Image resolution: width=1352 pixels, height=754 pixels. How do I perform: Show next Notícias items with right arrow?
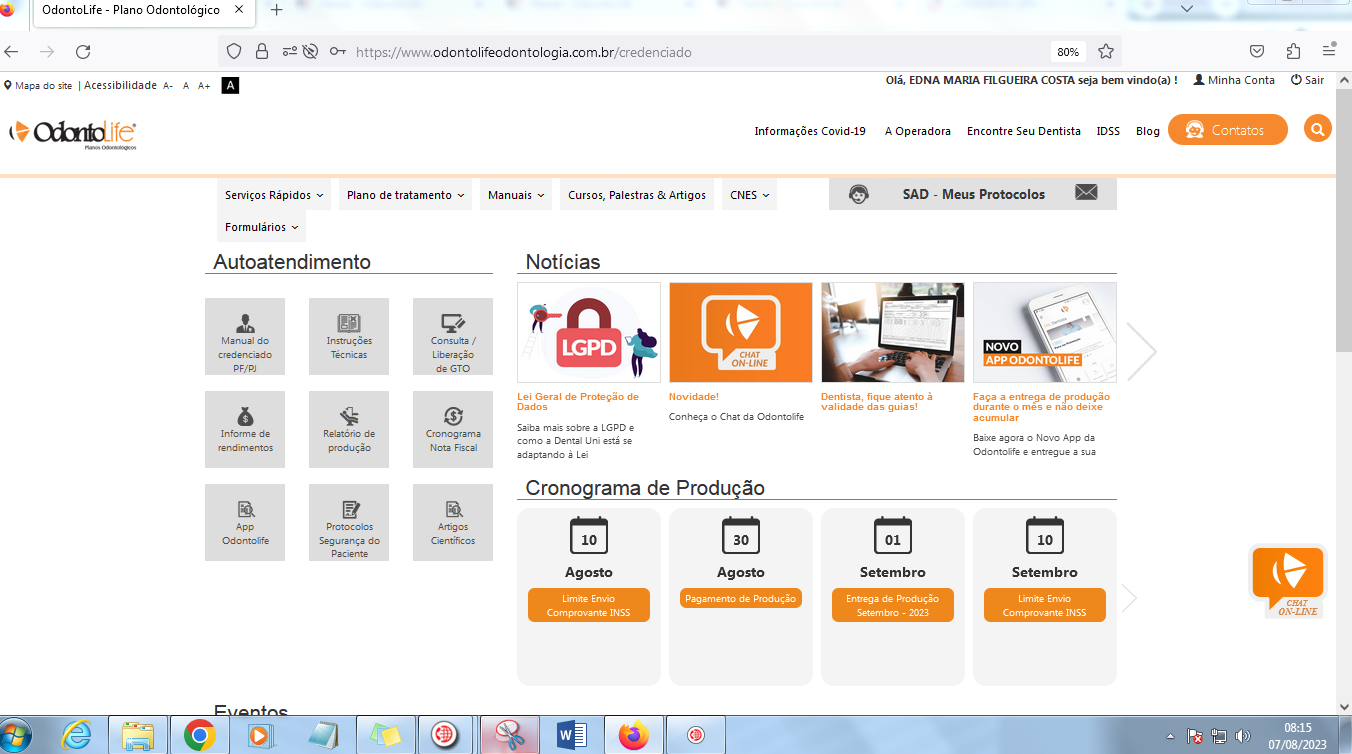click(1141, 351)
